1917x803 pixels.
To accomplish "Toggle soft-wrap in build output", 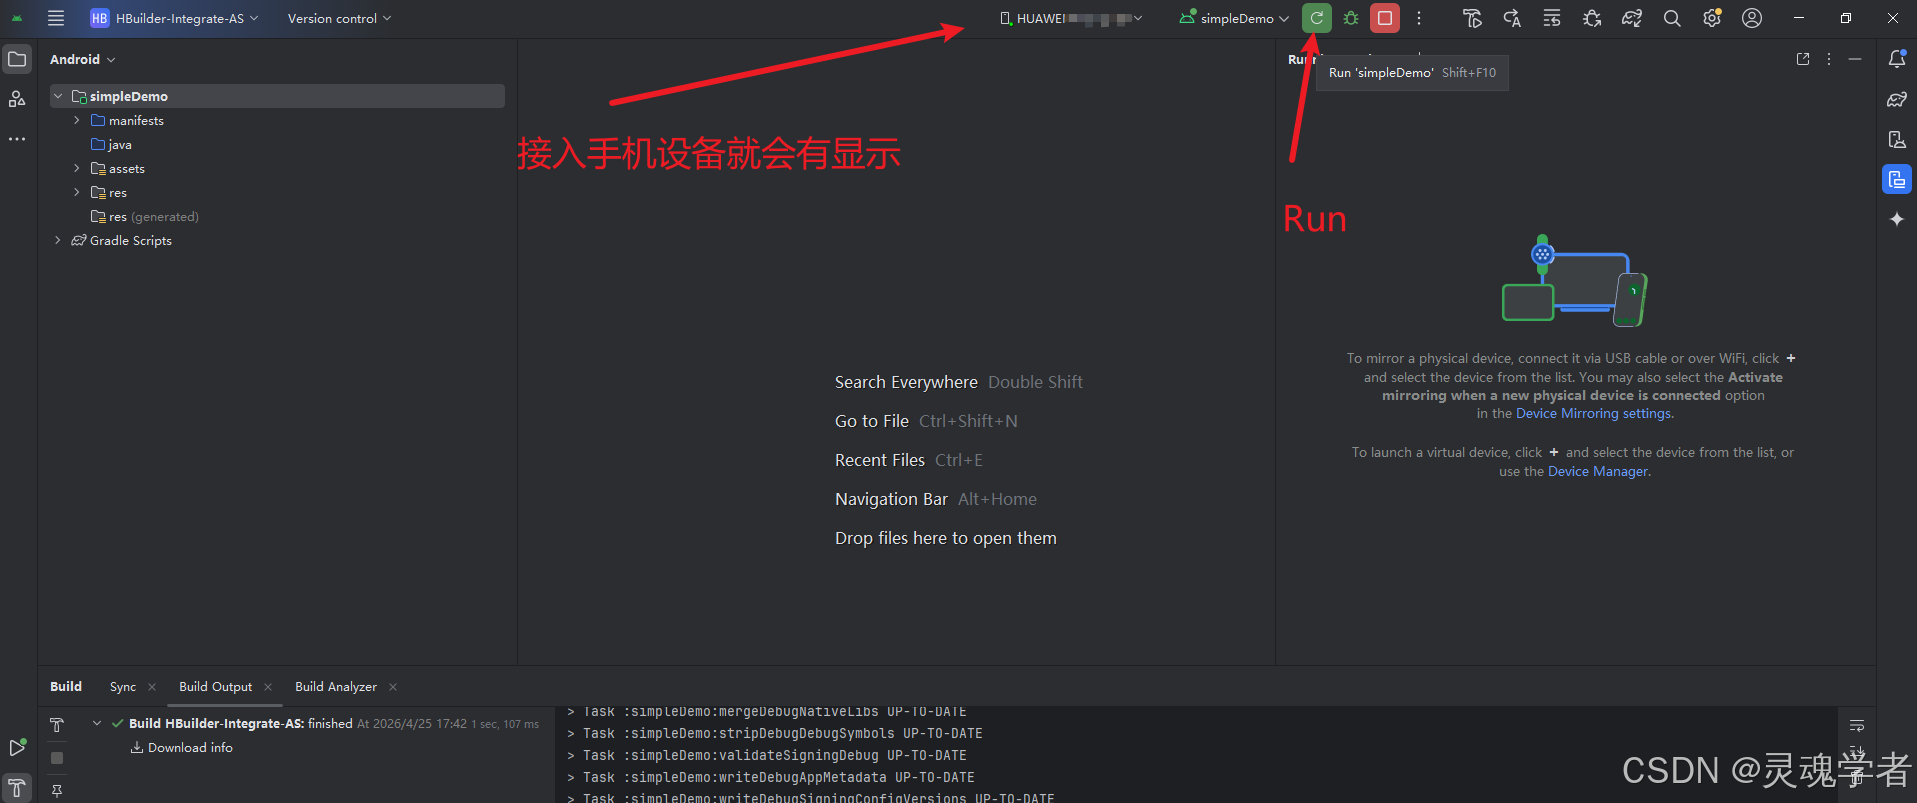I will 1857,726.
